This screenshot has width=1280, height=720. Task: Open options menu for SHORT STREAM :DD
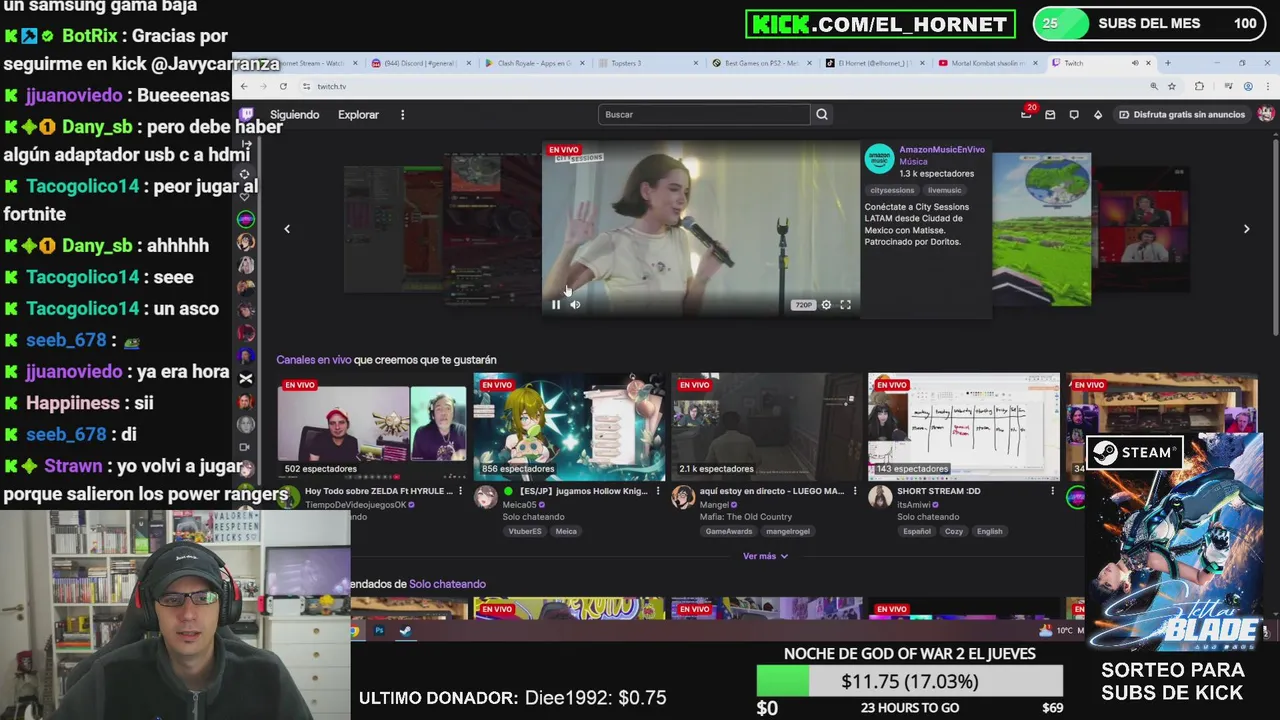1052,491
